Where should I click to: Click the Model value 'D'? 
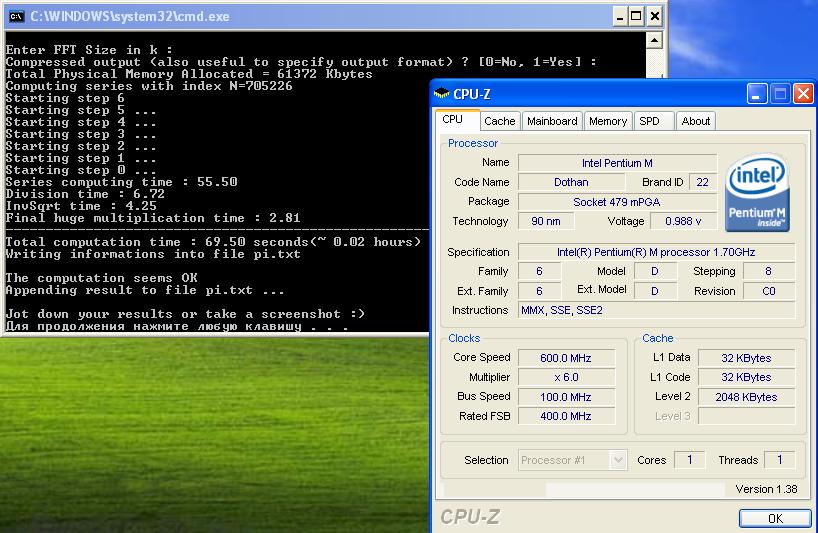[655, 271]
